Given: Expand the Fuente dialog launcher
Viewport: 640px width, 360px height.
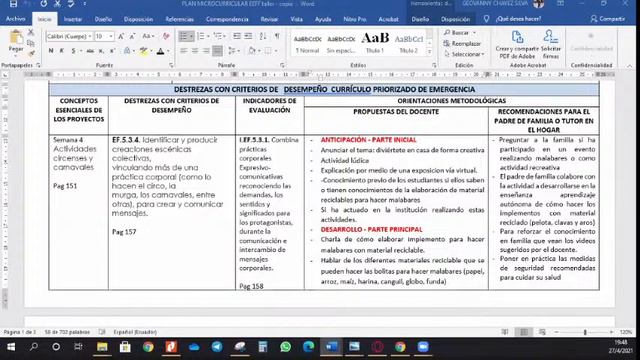Looking at the screenshot, I should click(x=171, y=65).
